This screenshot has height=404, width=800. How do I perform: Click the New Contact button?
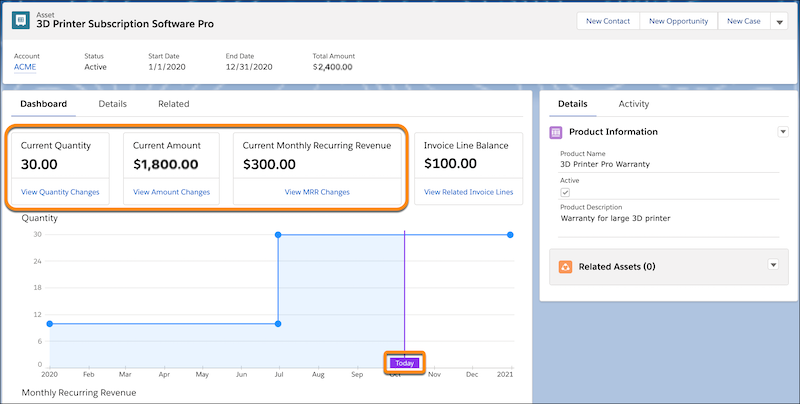(608, 21)
